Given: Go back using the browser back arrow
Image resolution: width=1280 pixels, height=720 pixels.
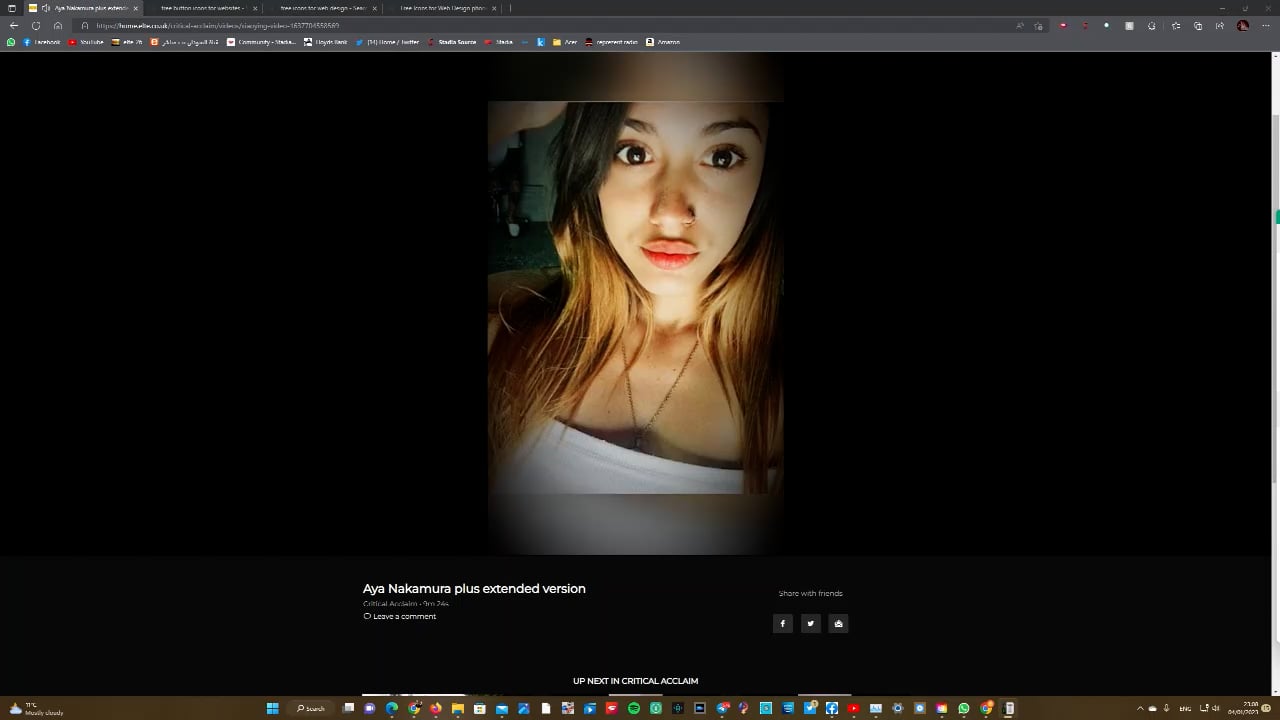Looking at the screenshot, I should (x=14, y=25).
